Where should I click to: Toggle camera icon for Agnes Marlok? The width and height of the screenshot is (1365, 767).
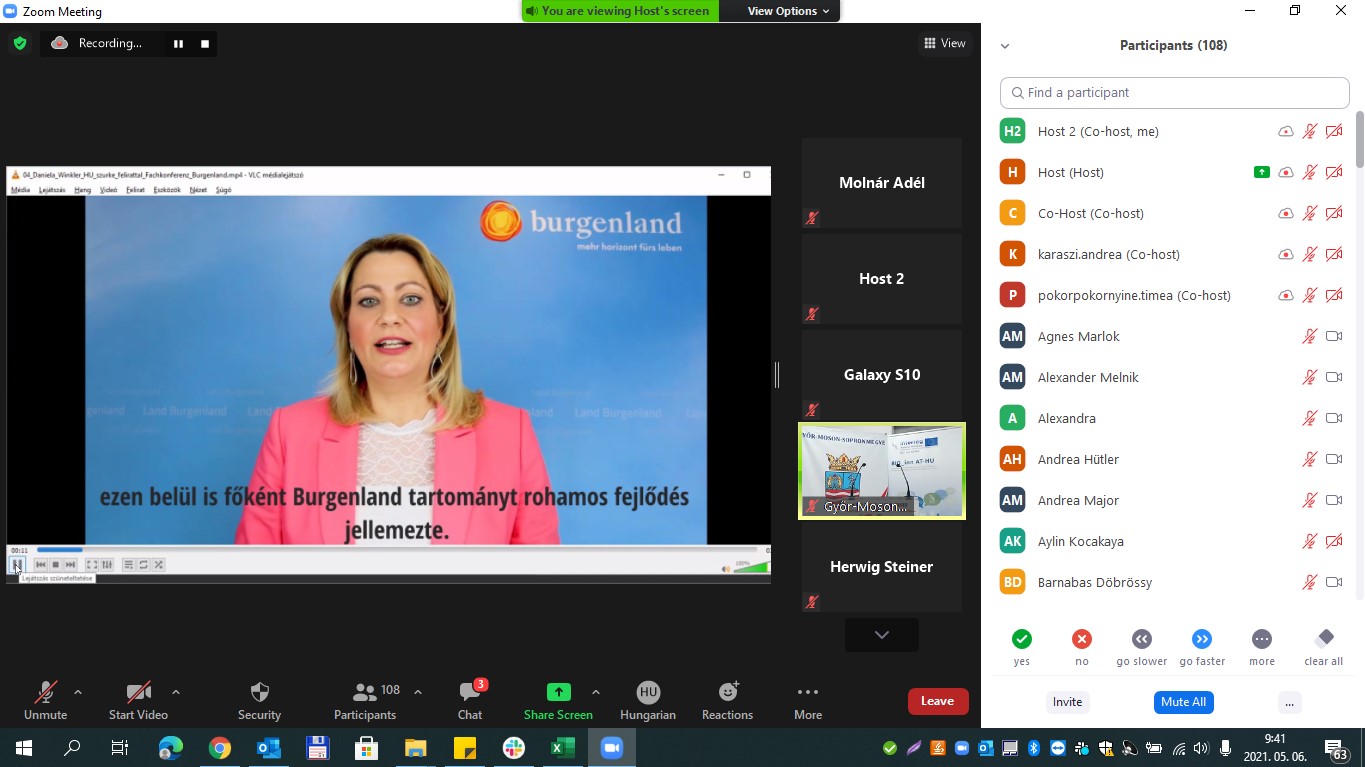(x=1334, y=336)
